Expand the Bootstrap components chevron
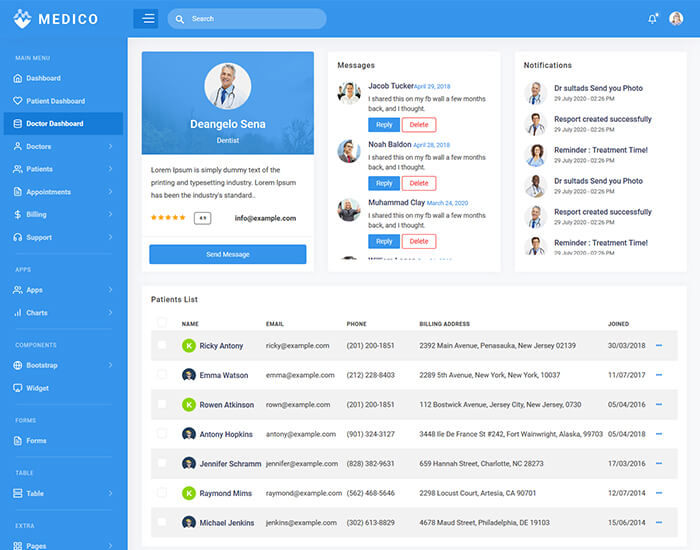The image size is (700, 550). click(110, 365)
